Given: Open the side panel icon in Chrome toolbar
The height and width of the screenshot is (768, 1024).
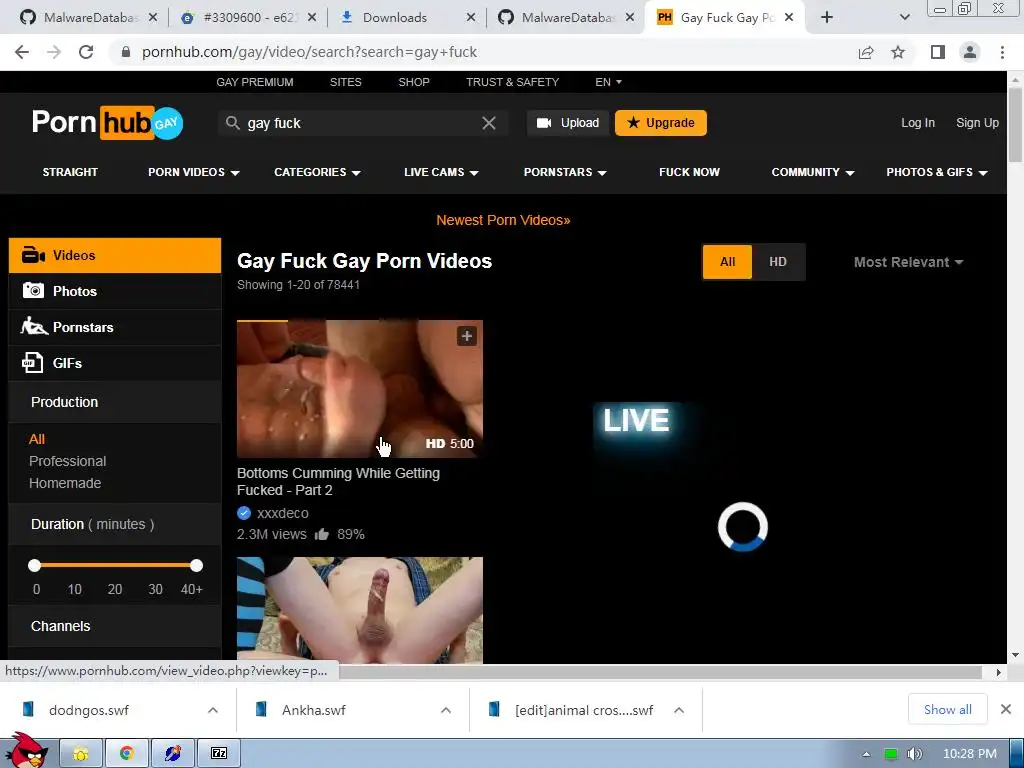Looking at the screenshot, I should pos(938,52).
